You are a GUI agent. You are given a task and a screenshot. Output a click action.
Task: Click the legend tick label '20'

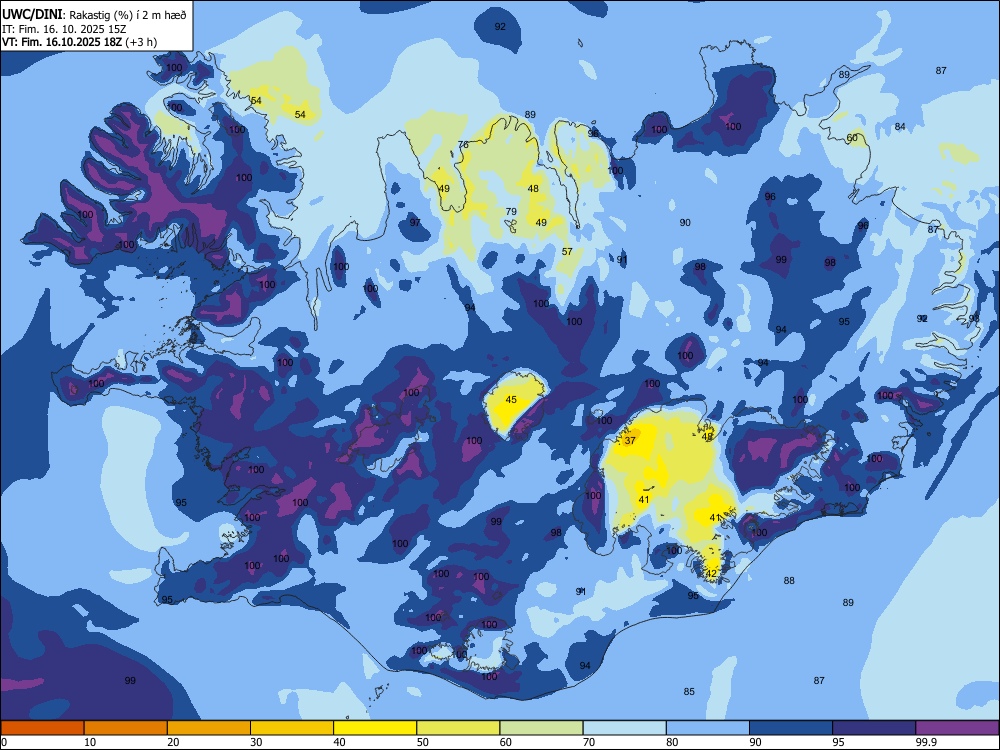(x=173, y=742)
